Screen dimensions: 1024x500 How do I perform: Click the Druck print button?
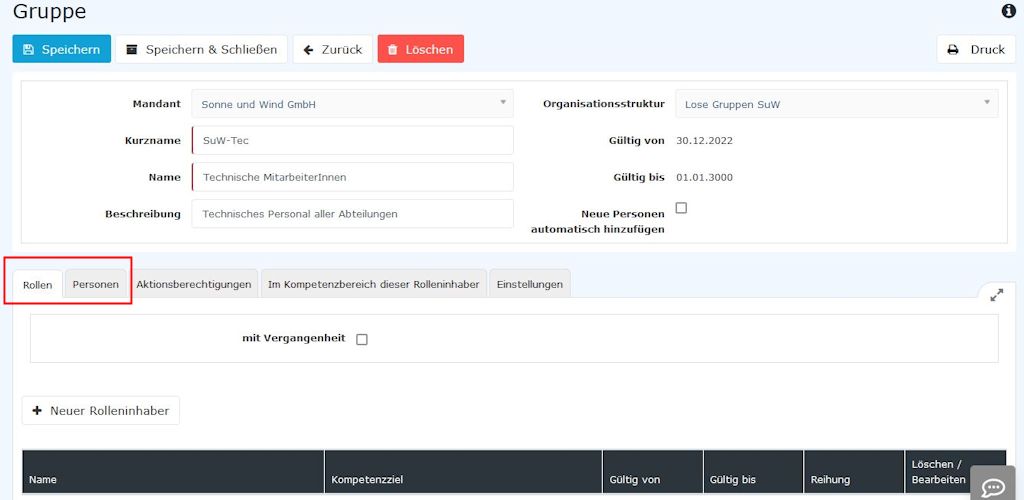click(x=976, y=49)
